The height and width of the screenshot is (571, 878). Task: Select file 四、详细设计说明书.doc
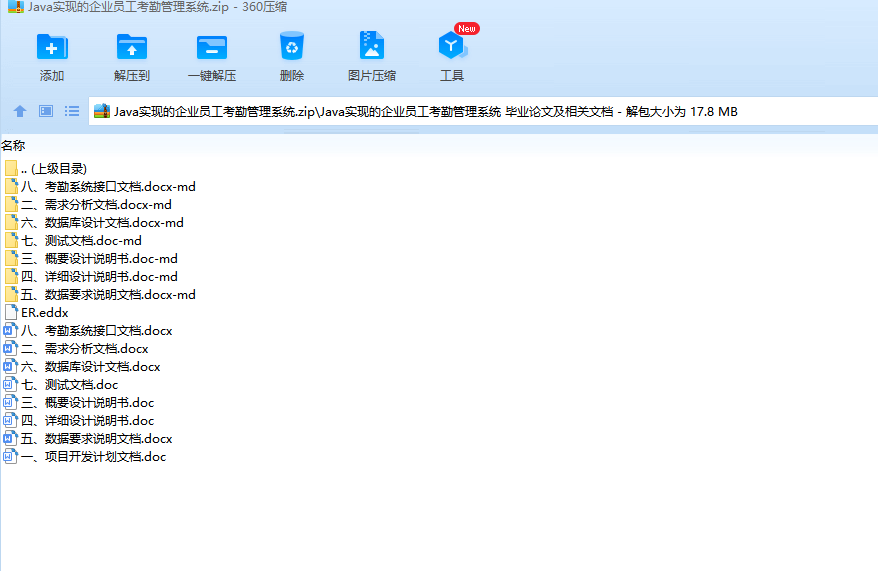coord(79,420)
